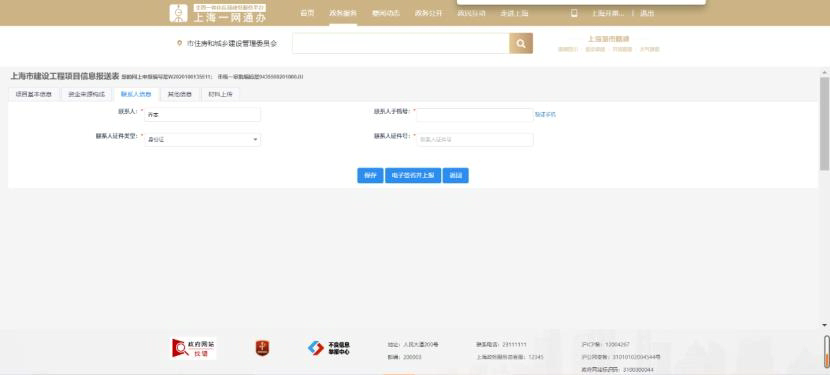Click the 上海一网通办 logo icon
Image resolution: width=830 pixels, height=375 pixels.
click(178, 13)
